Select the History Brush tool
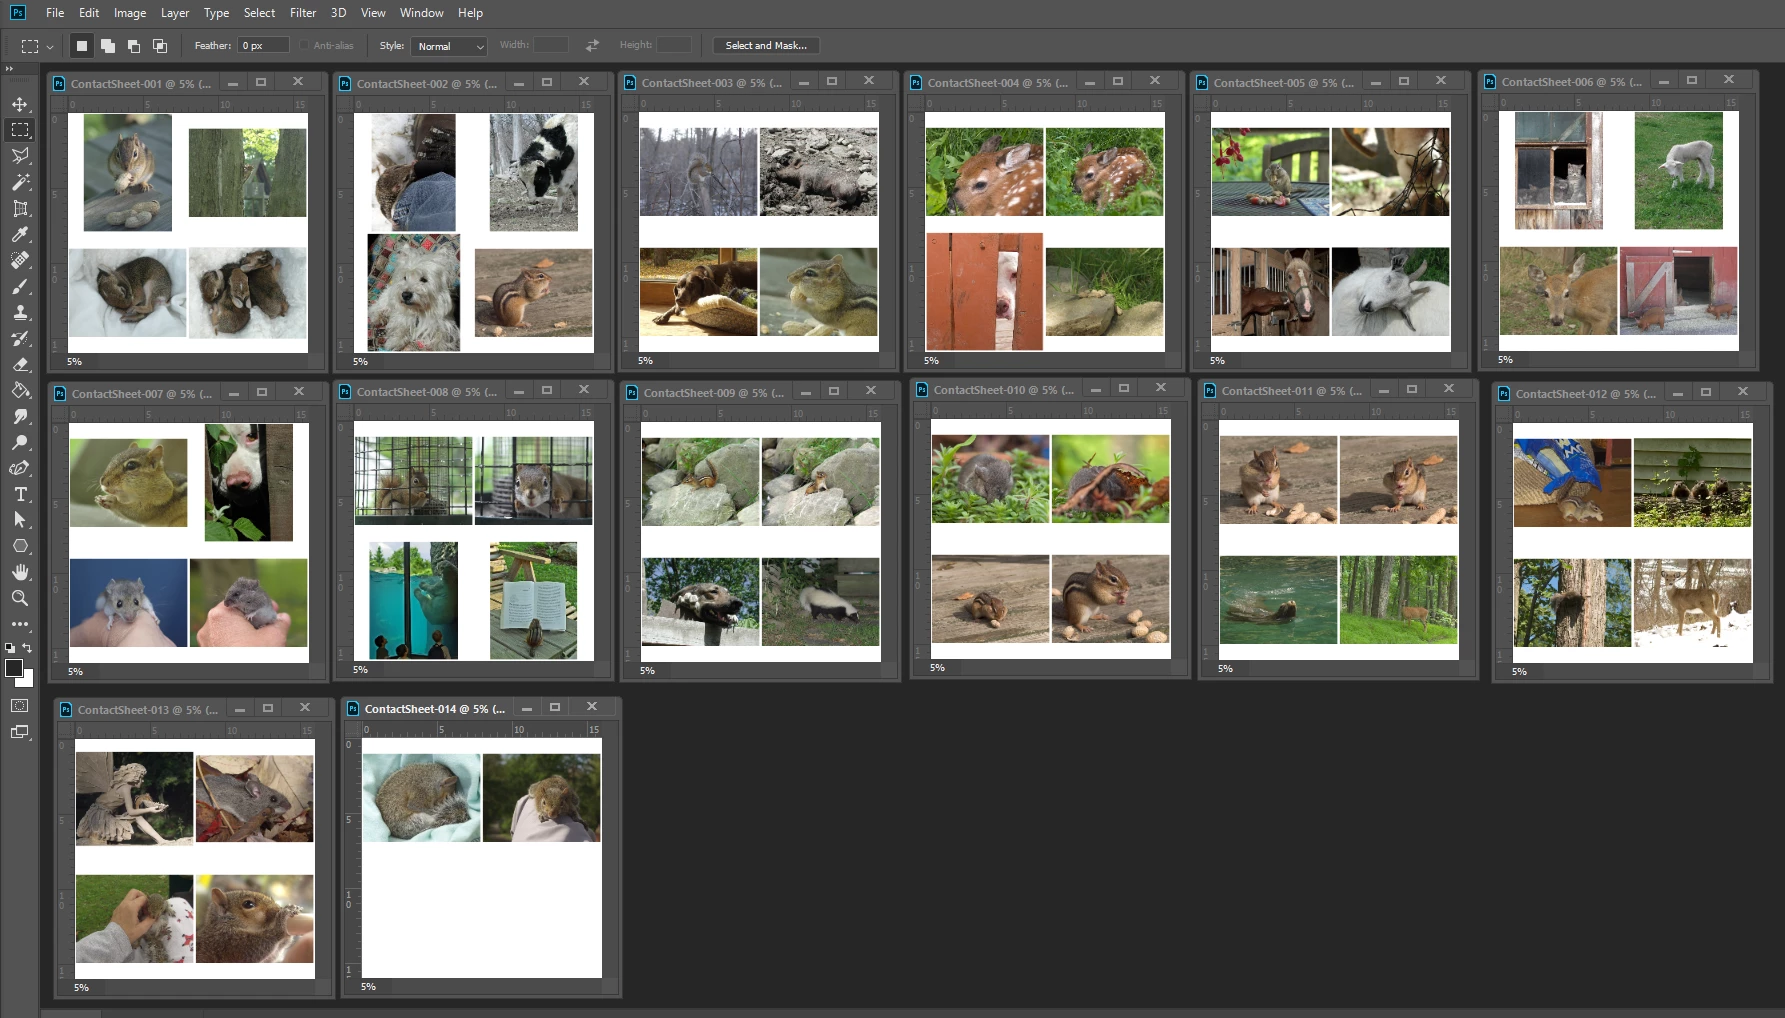Screen dimensions: 1785x1018 [20, 338]
